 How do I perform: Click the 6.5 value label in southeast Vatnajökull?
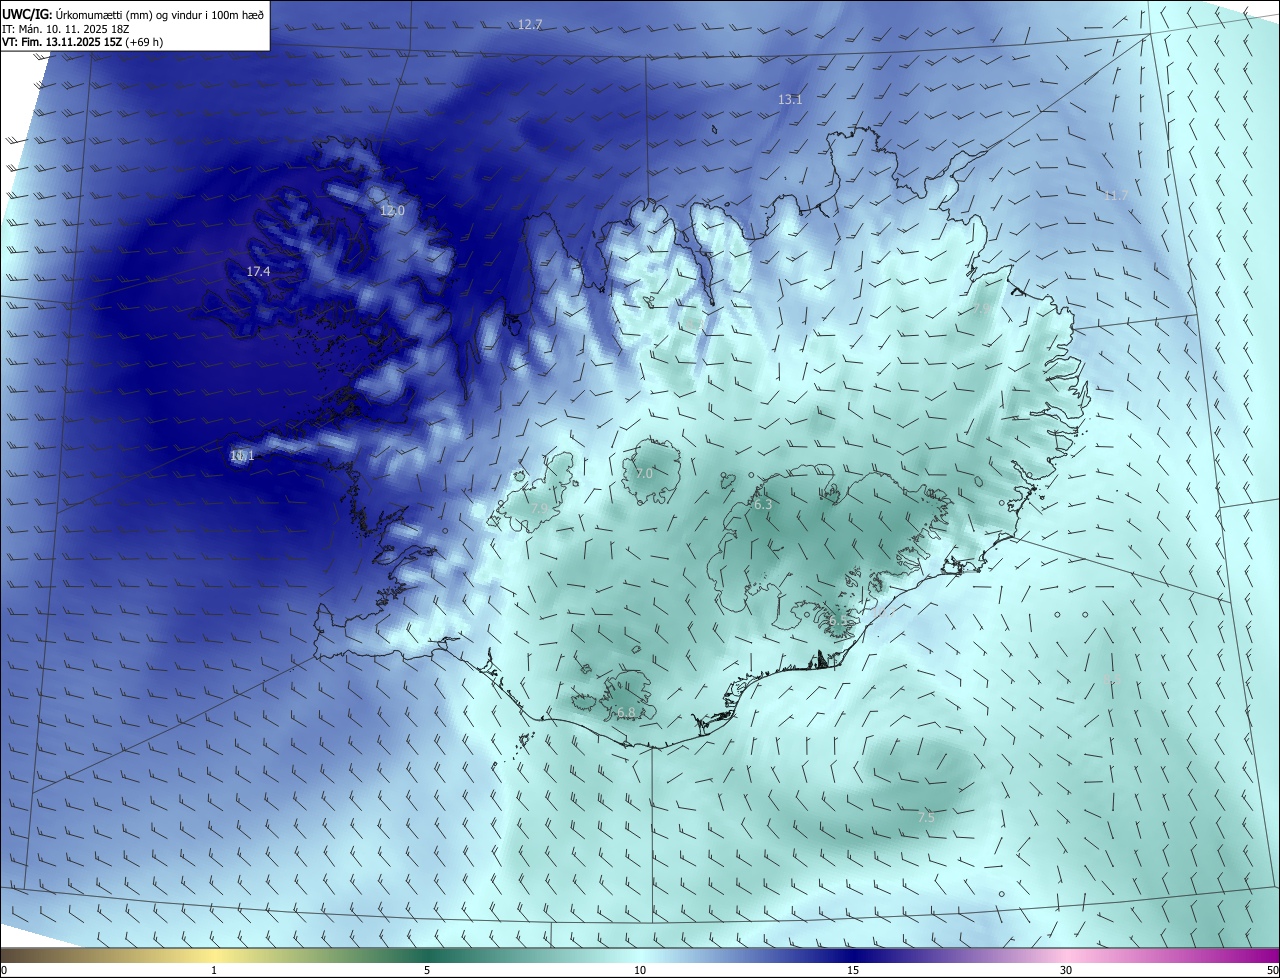[837, 621]
